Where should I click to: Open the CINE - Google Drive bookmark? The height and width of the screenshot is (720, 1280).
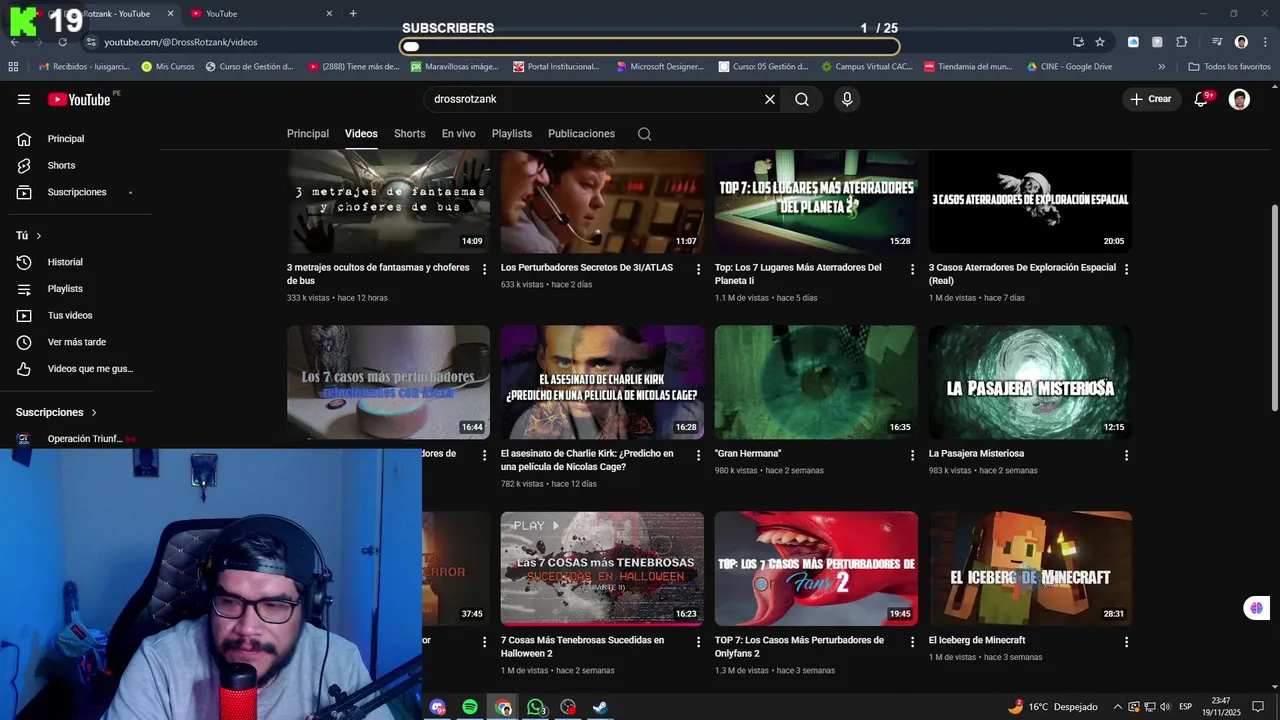coord(1069,67)
